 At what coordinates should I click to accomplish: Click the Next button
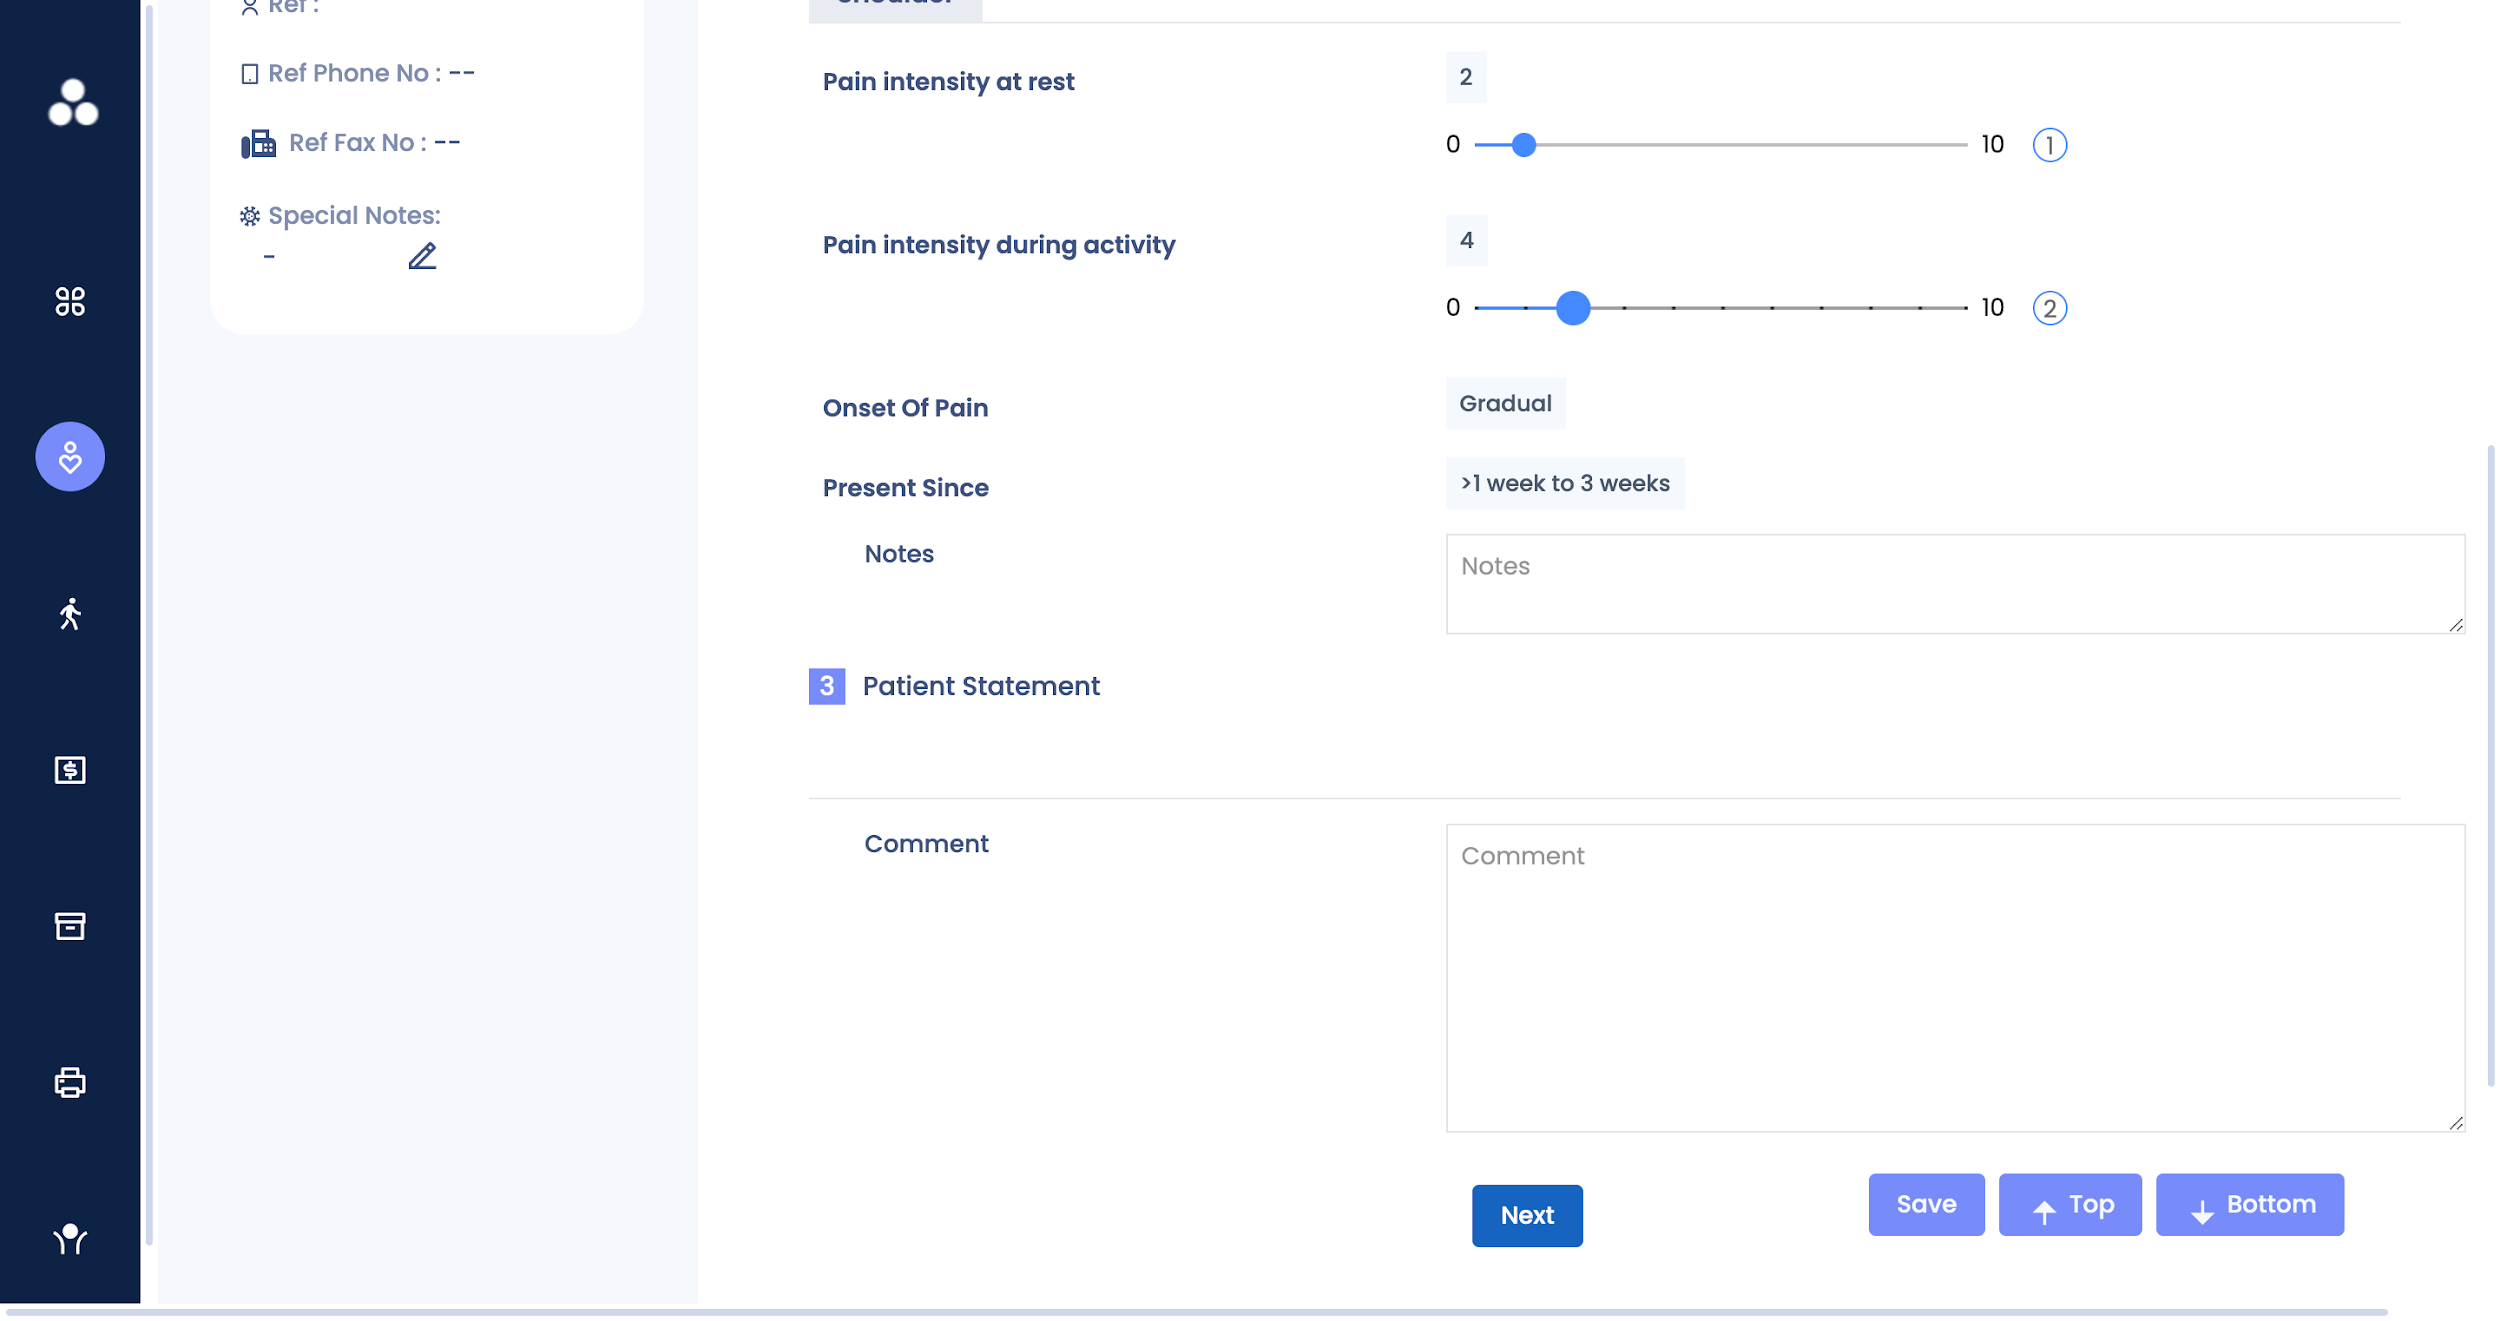coord(1526,1215)
